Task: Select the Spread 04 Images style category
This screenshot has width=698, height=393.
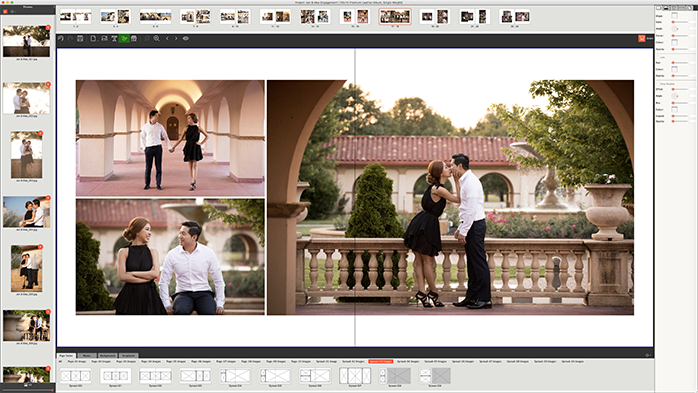Action: click(408, 361)
